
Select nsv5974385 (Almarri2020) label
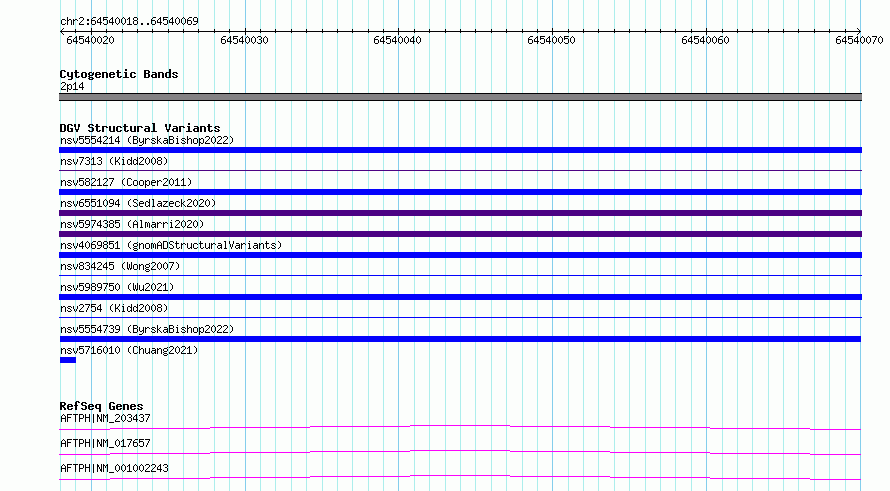pyautogui.click(x=132, y=224)
